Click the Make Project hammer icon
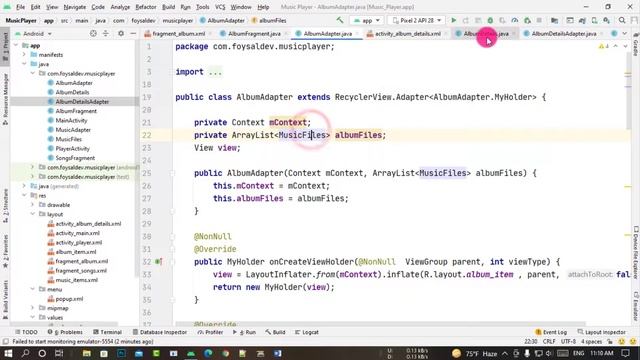This screenshot has height=360, width=640. [340, 20]
